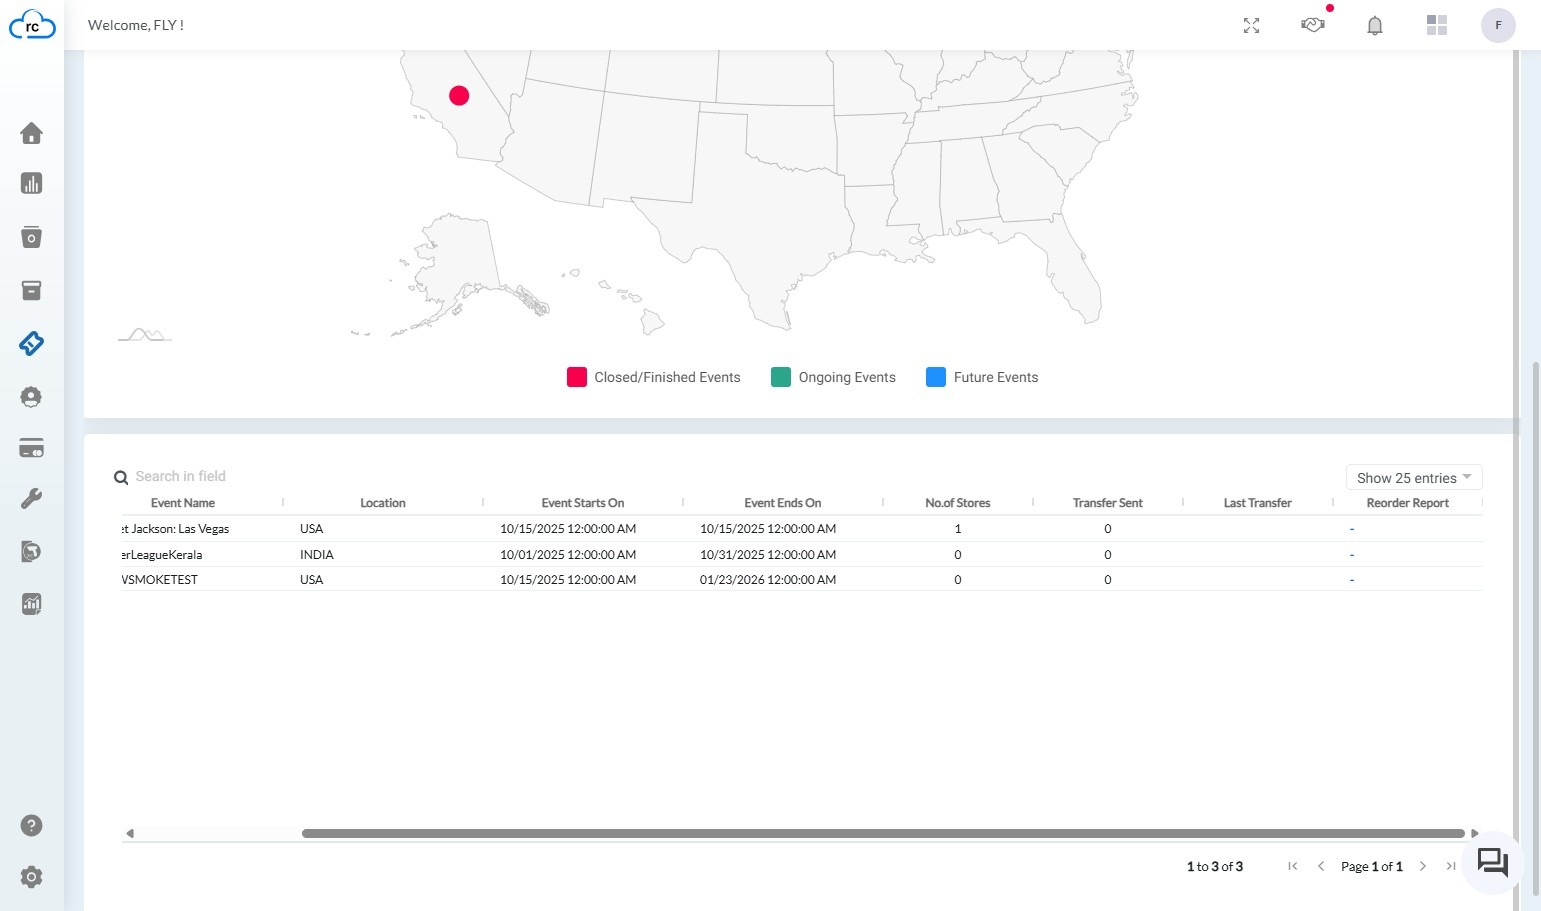Click the RC cloud logo
This screenshot has width=1541, height=911.
32,25
